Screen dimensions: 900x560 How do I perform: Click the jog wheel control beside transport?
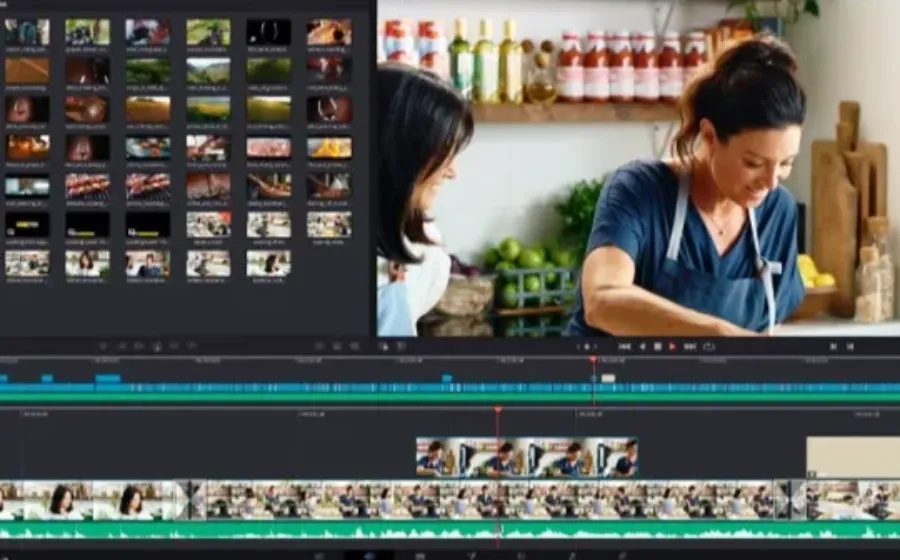point(587,347)
